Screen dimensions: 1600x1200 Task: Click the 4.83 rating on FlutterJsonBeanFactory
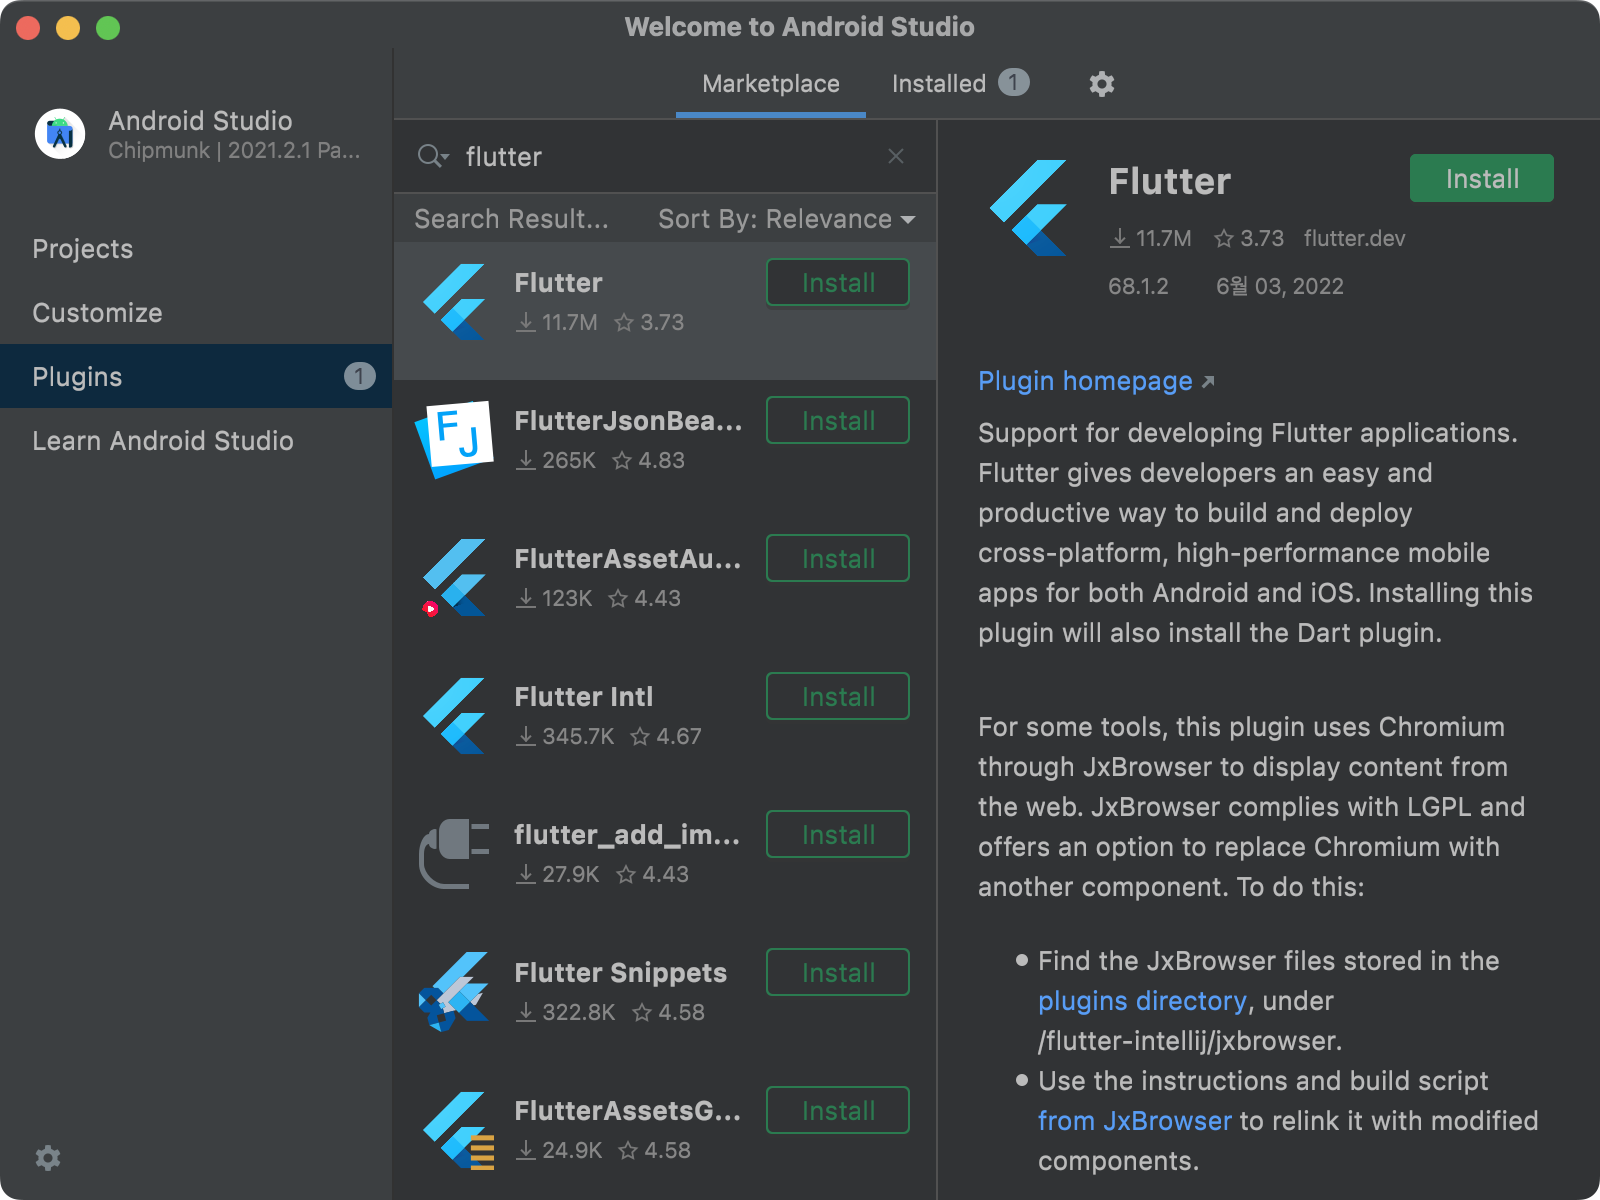coord(649,460)
